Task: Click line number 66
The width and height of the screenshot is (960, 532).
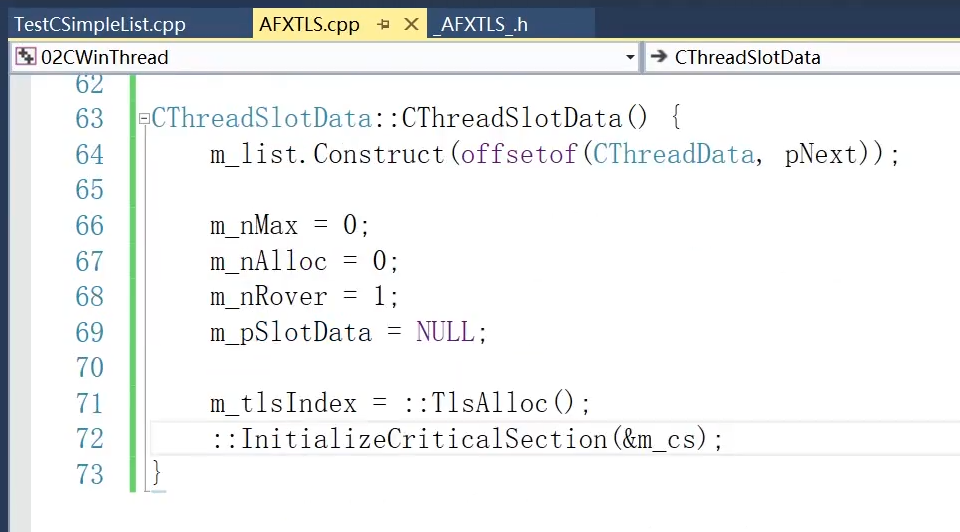Action: 89,226
